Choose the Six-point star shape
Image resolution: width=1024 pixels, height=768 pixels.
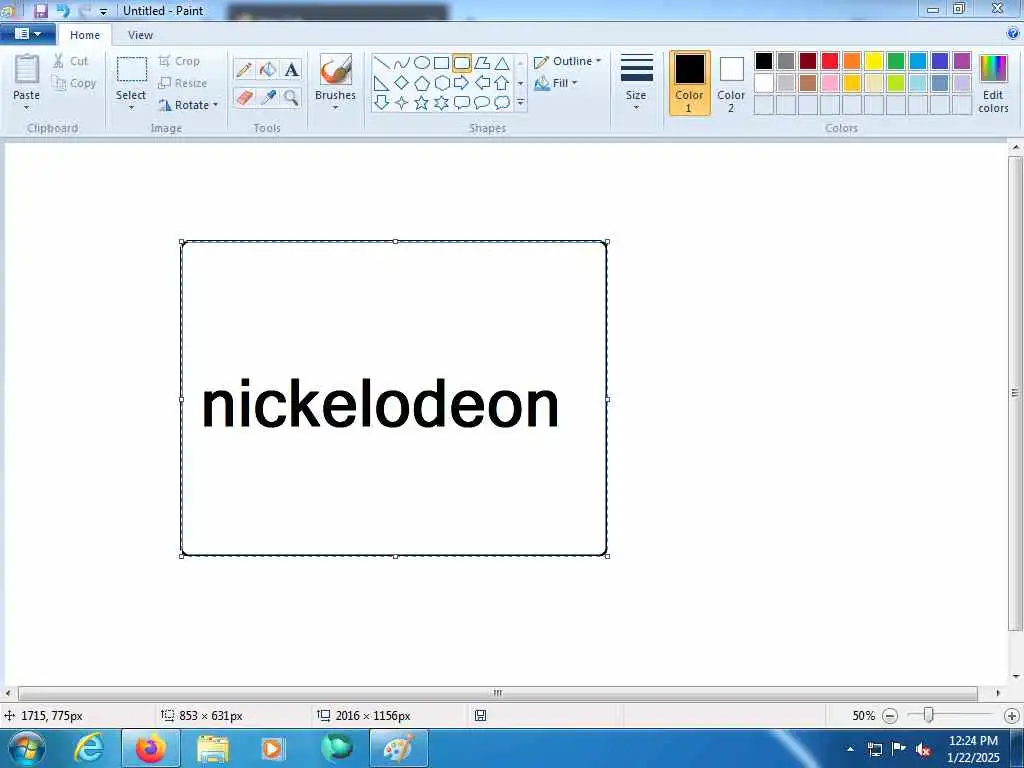(x=441, y=103)
